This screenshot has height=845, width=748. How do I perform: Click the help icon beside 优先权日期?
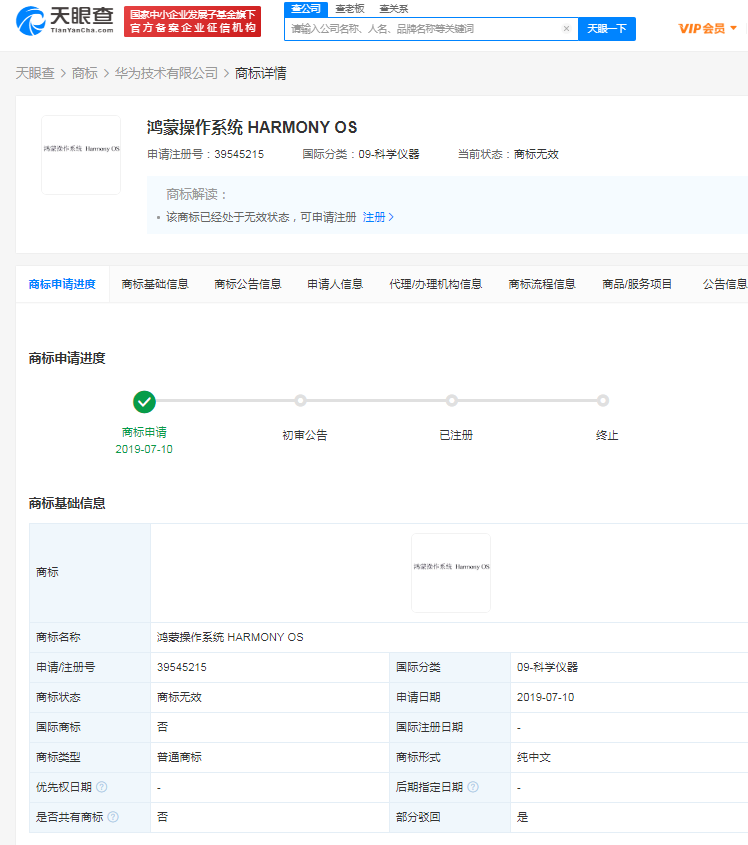point(102,787)
